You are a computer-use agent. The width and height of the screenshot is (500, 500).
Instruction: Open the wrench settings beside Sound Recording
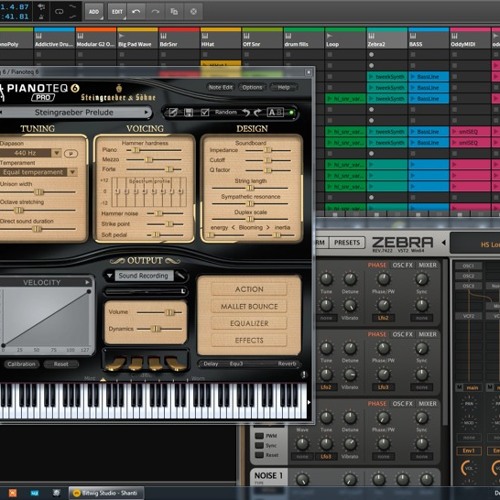[x=181, y=275]
